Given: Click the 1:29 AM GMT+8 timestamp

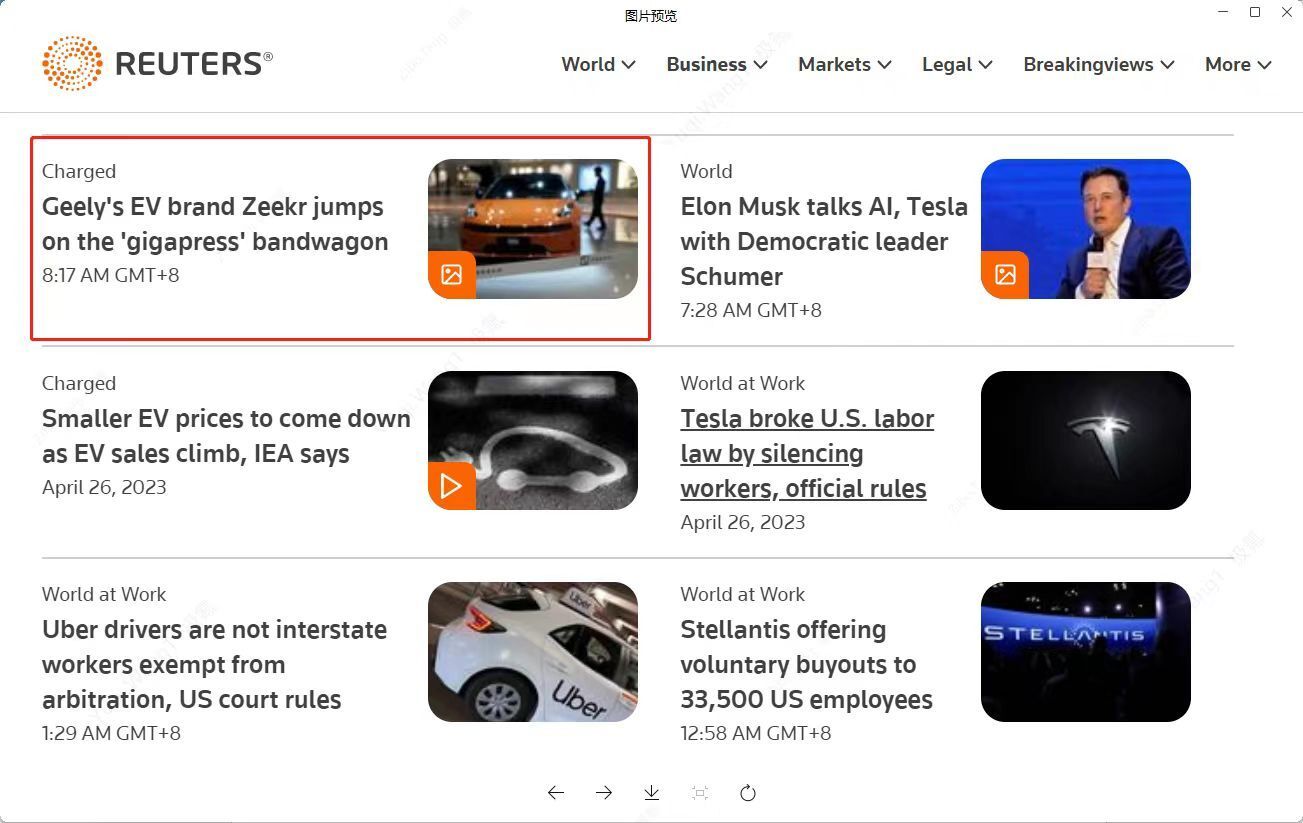Looking at the screenshot, I should pos(111,733).
